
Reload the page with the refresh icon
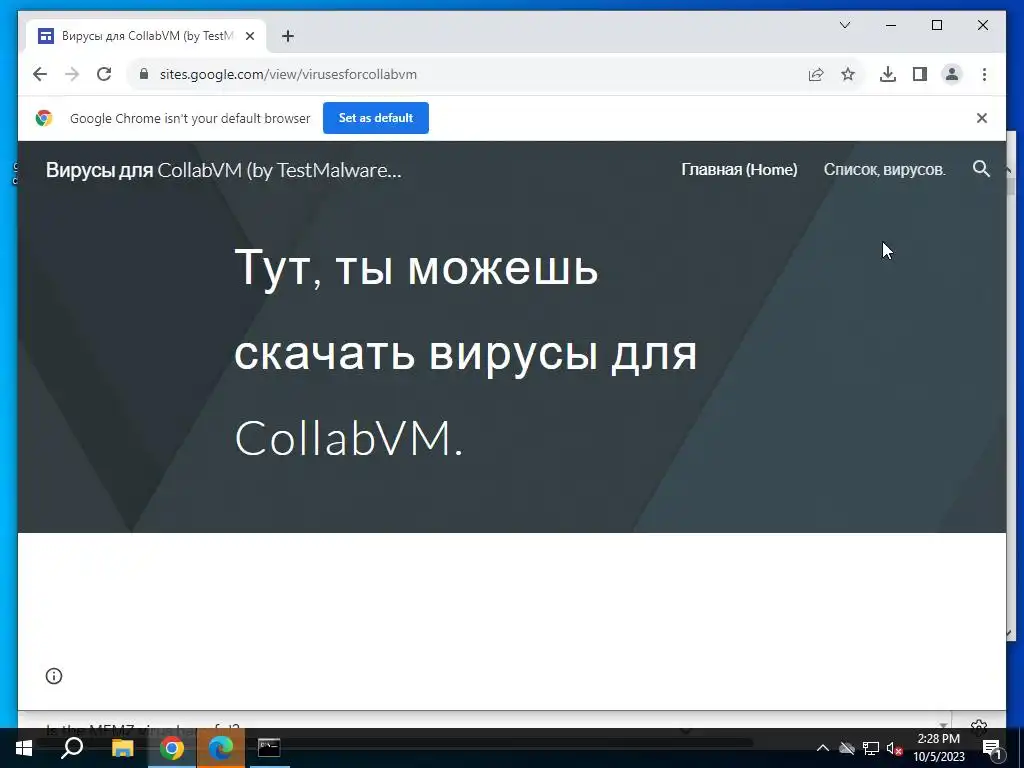(104, 74)
